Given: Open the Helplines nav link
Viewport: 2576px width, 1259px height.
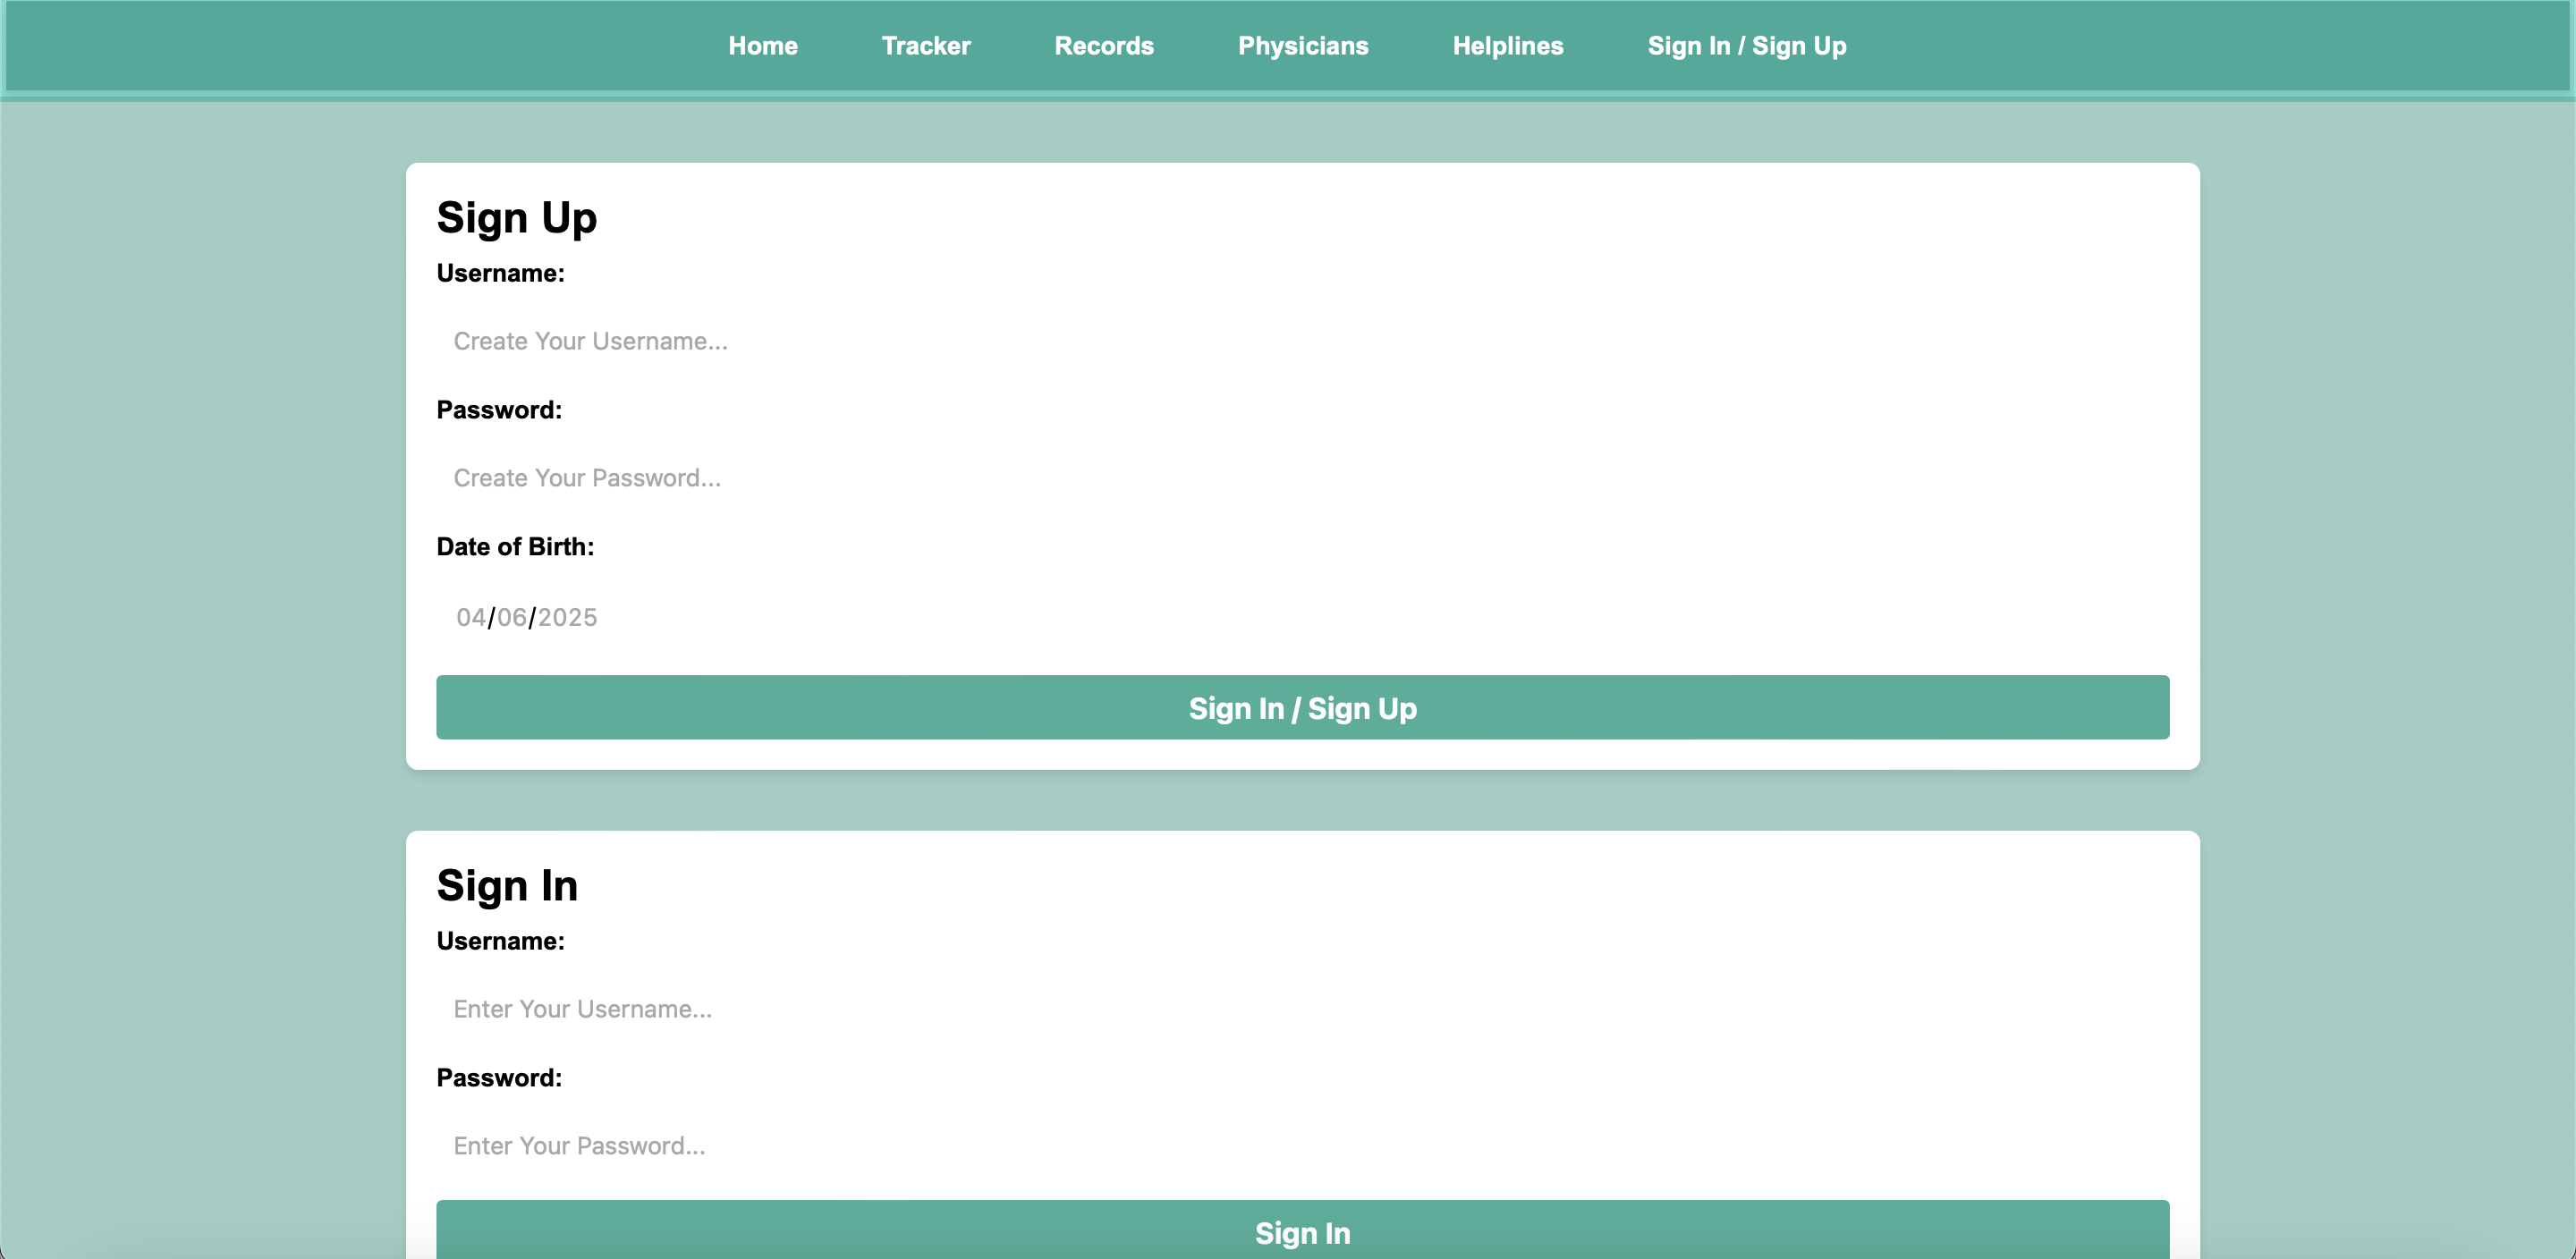Looking at the screenshot, I should (1507, 46).
